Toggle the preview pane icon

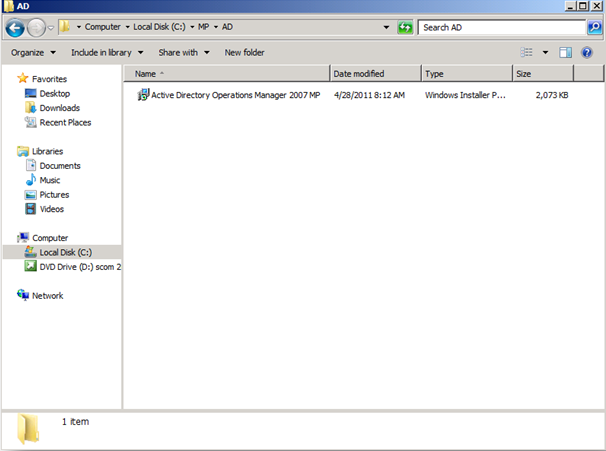pyautogui.click(x=565, y=53)
